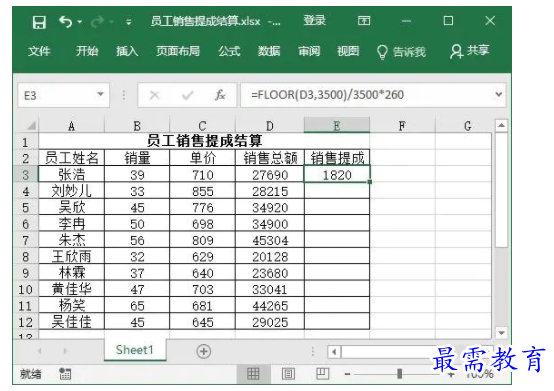This screenshot has width=554, height=391.
Task: Click cell with name 吴佳佳
Action: pos(72,322)
